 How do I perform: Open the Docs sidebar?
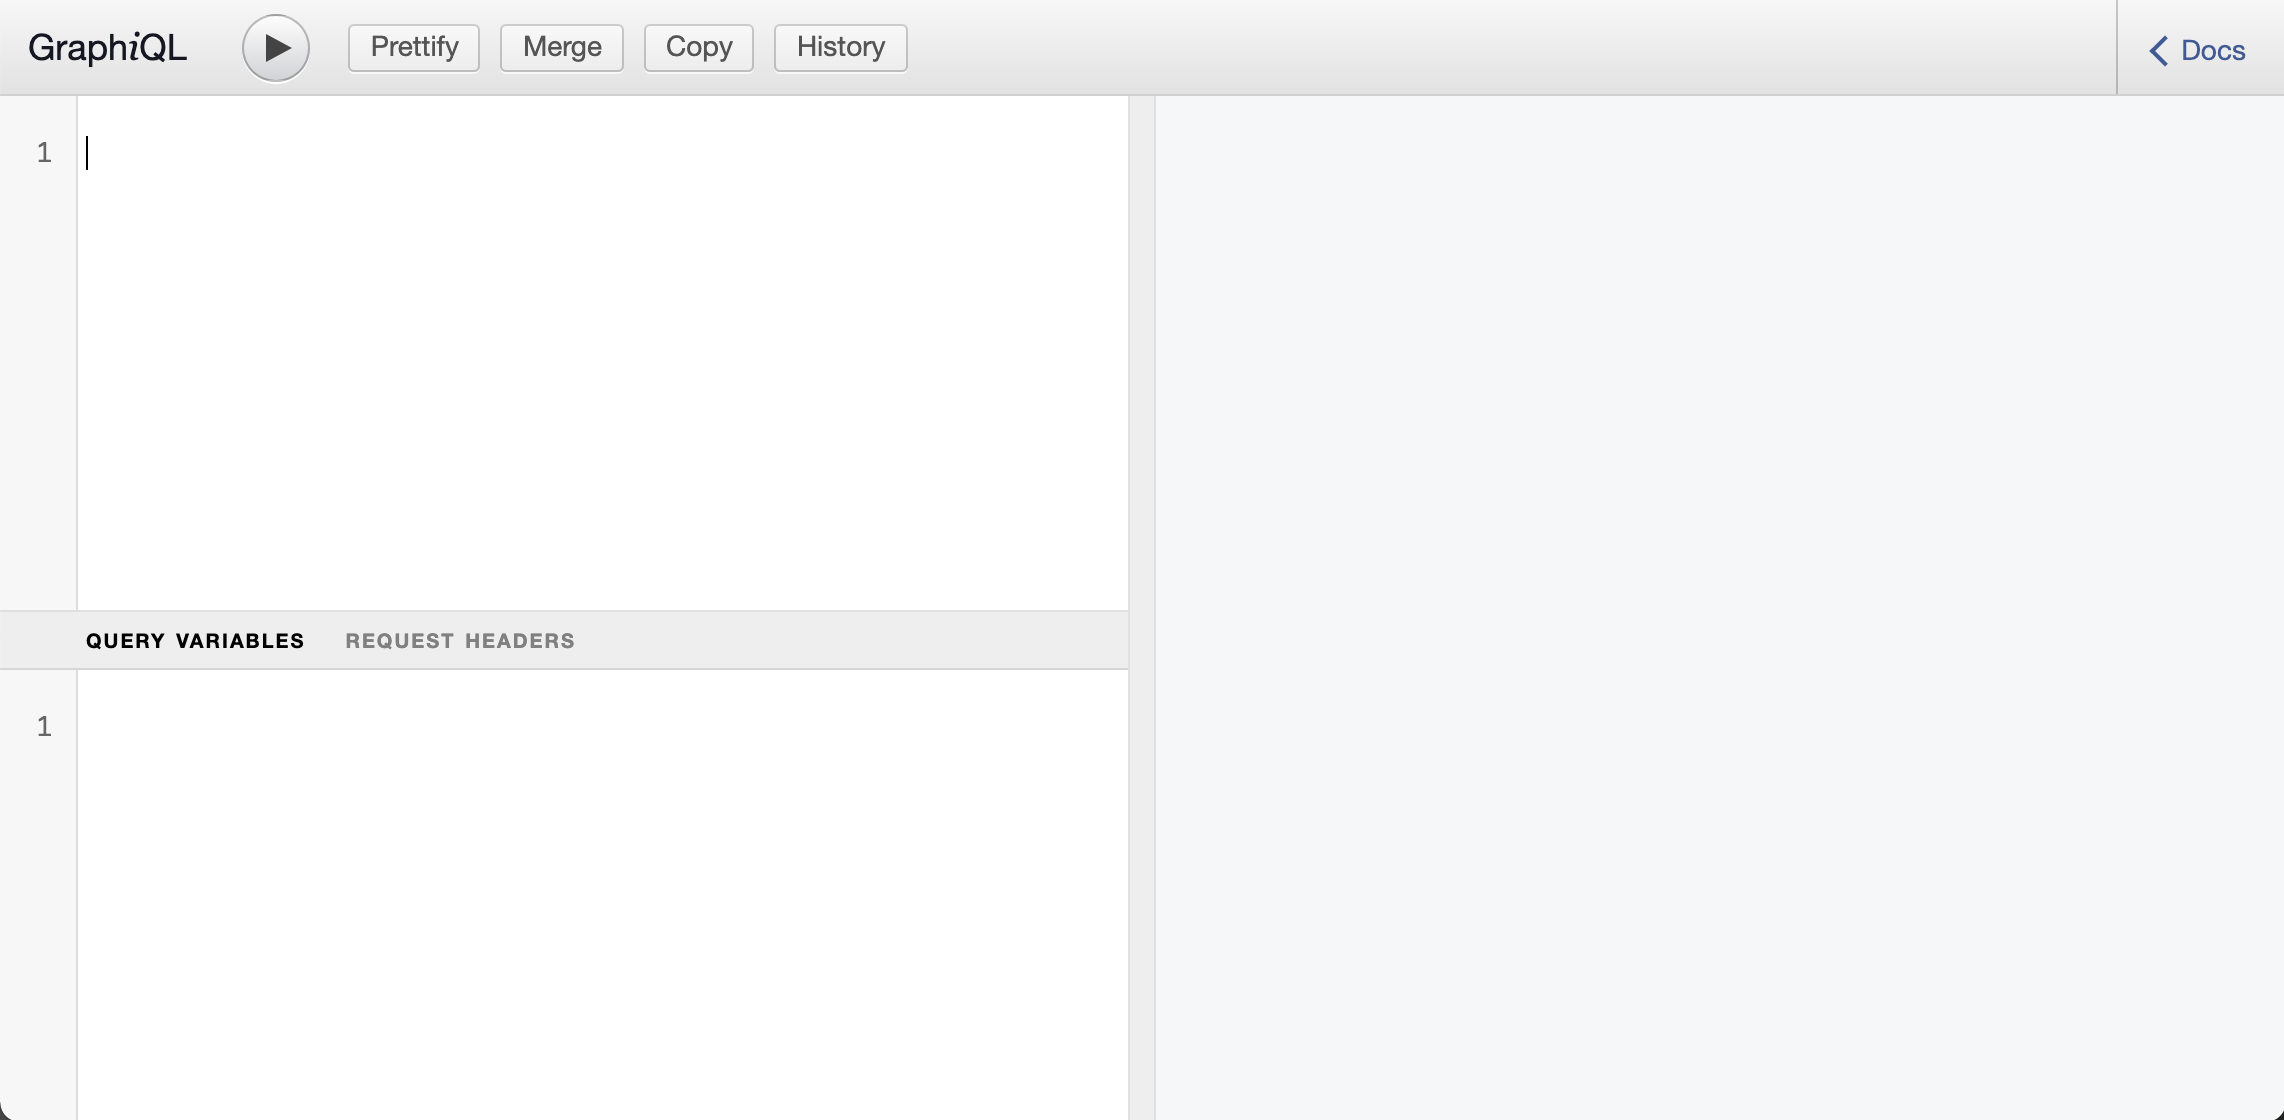2213,49
